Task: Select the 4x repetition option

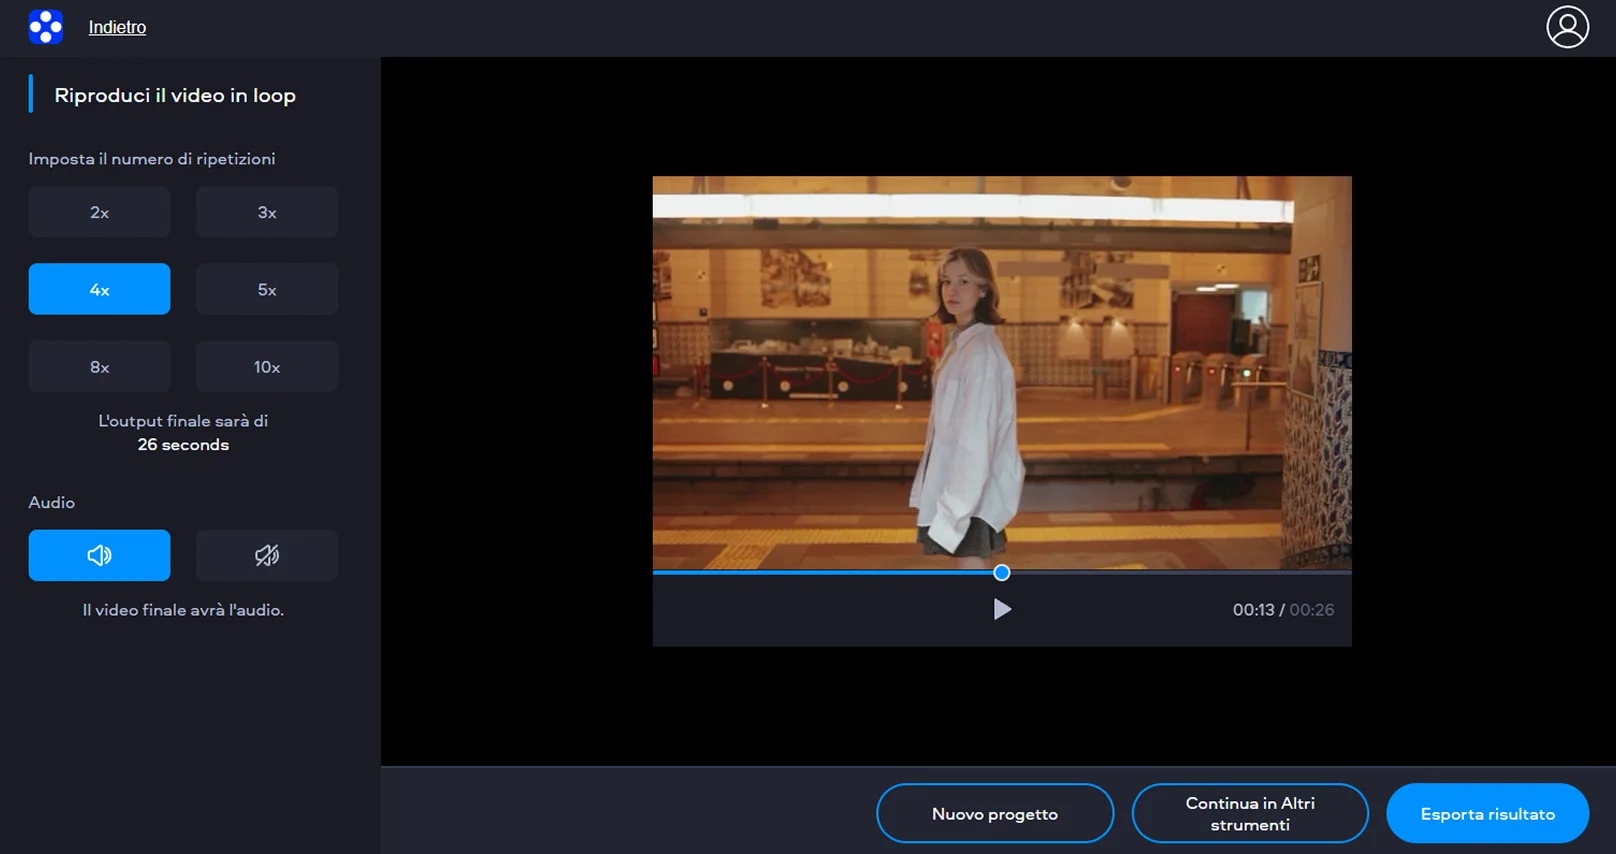Action: (99, 289)
